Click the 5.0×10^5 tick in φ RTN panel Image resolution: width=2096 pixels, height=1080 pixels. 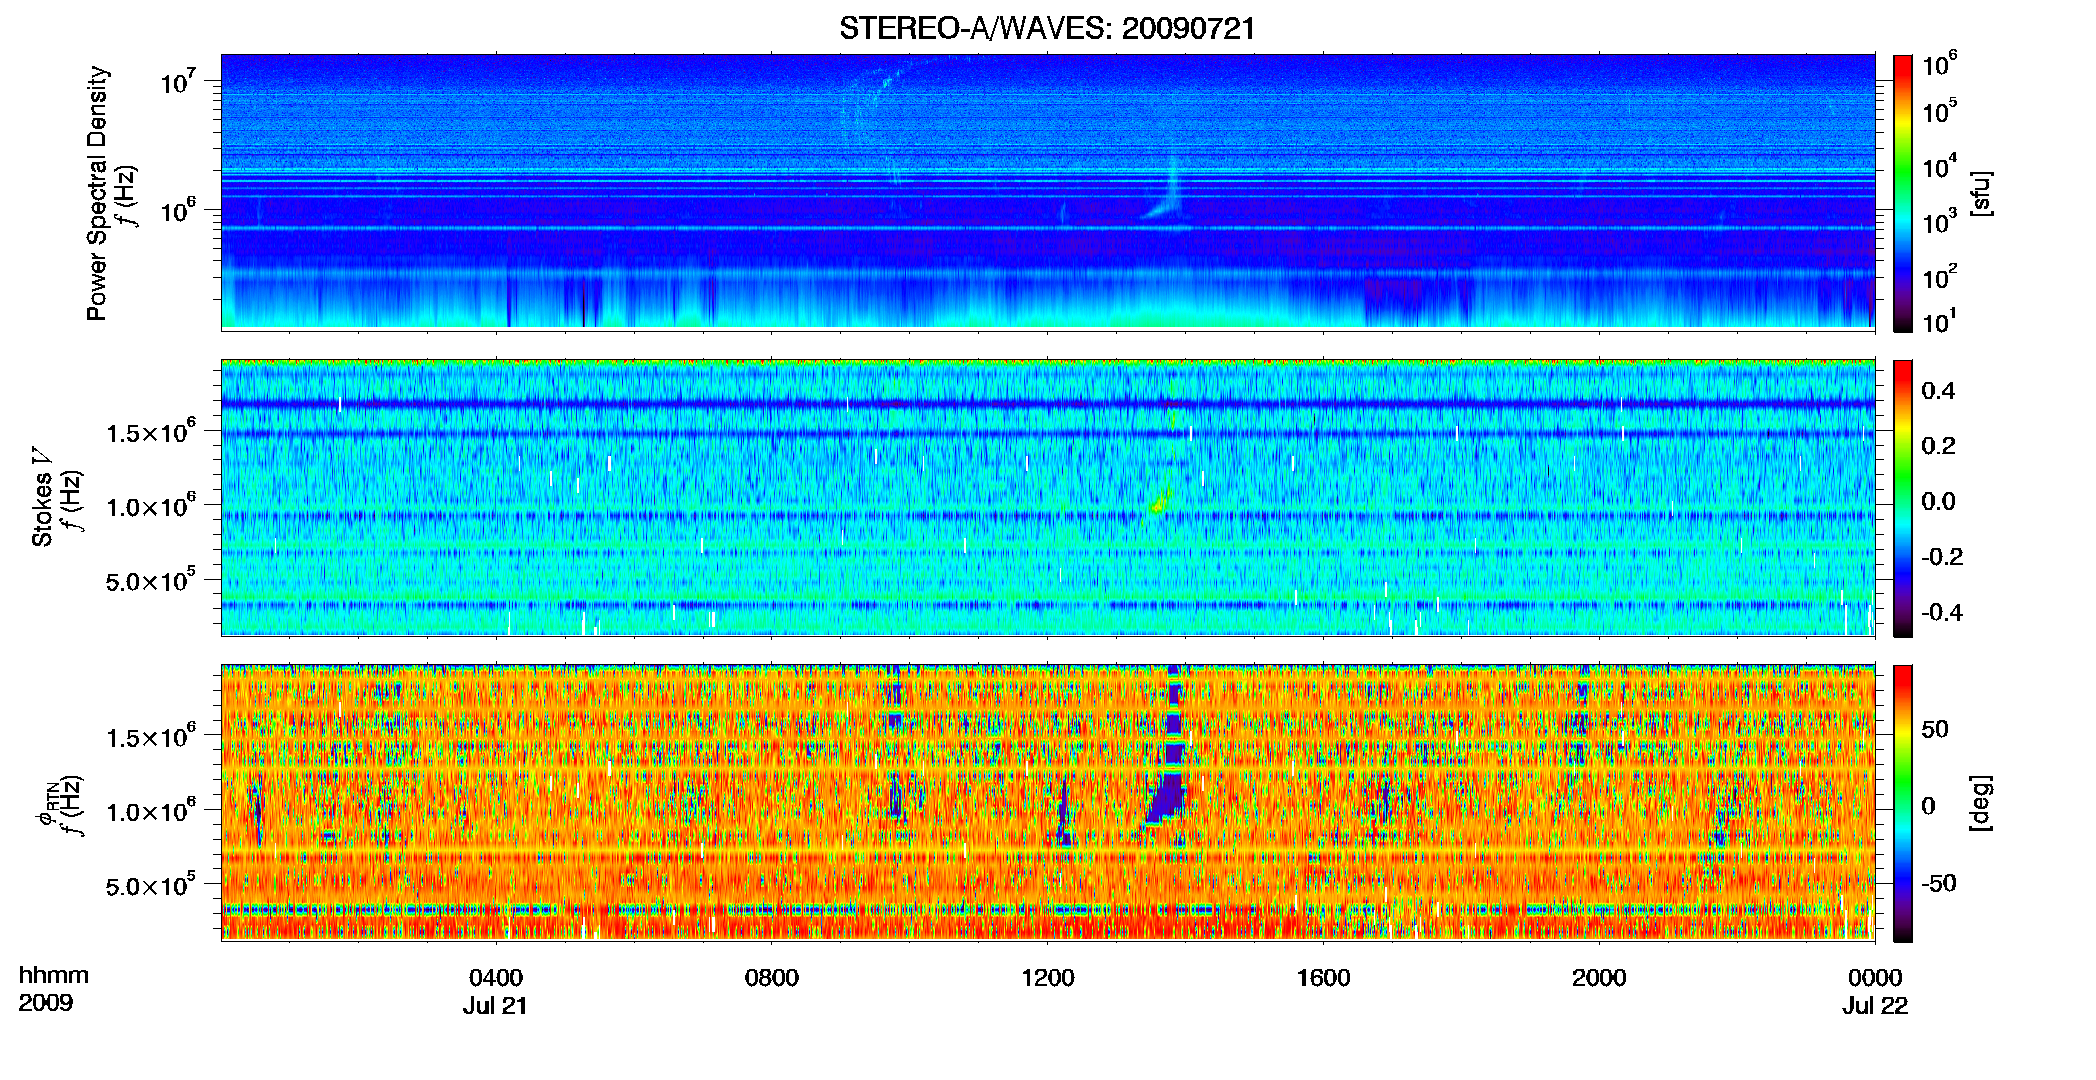coord(150,884)
